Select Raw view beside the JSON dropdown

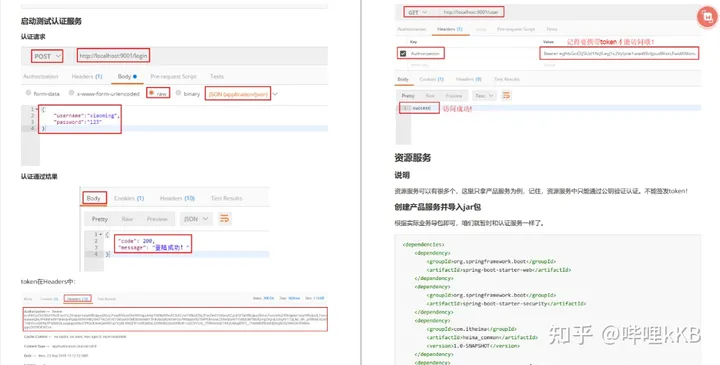[x=127, y=219]
